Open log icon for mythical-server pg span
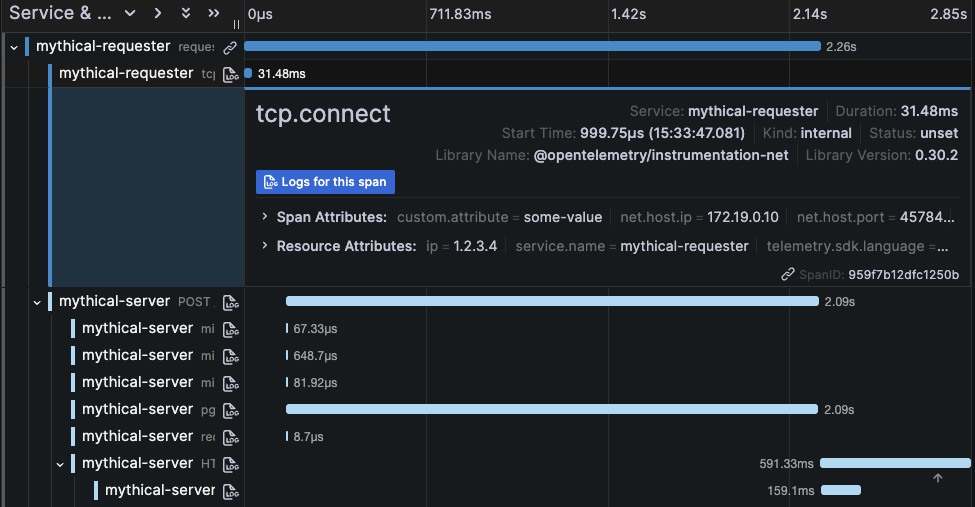975x507 pixels. click(230, 410)
